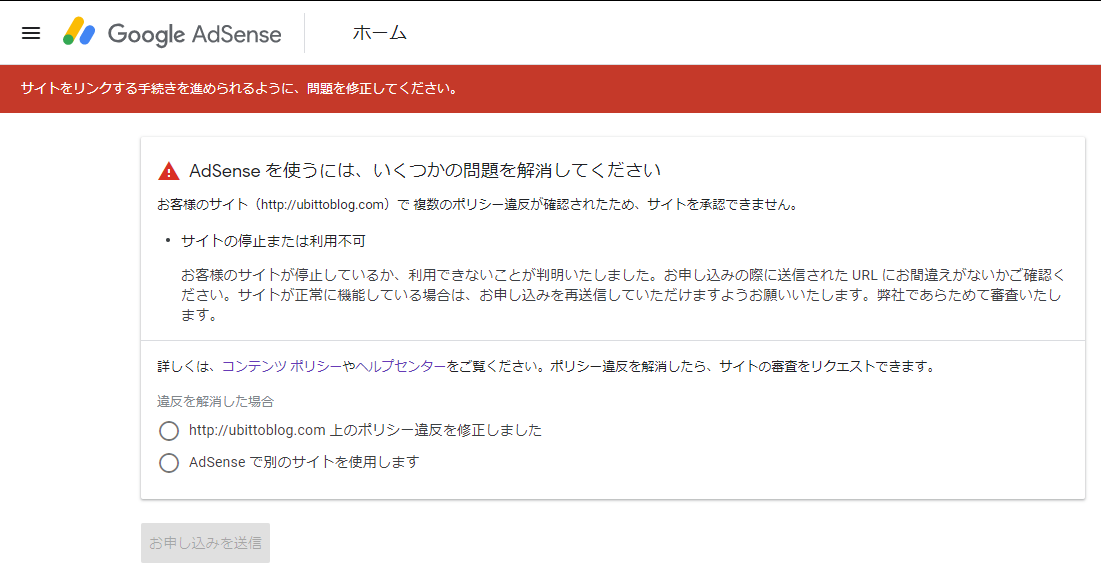Viewport: 1101px width, 585px height.
Task: Open the ヘルプセンター link
Action: (400, 366)
